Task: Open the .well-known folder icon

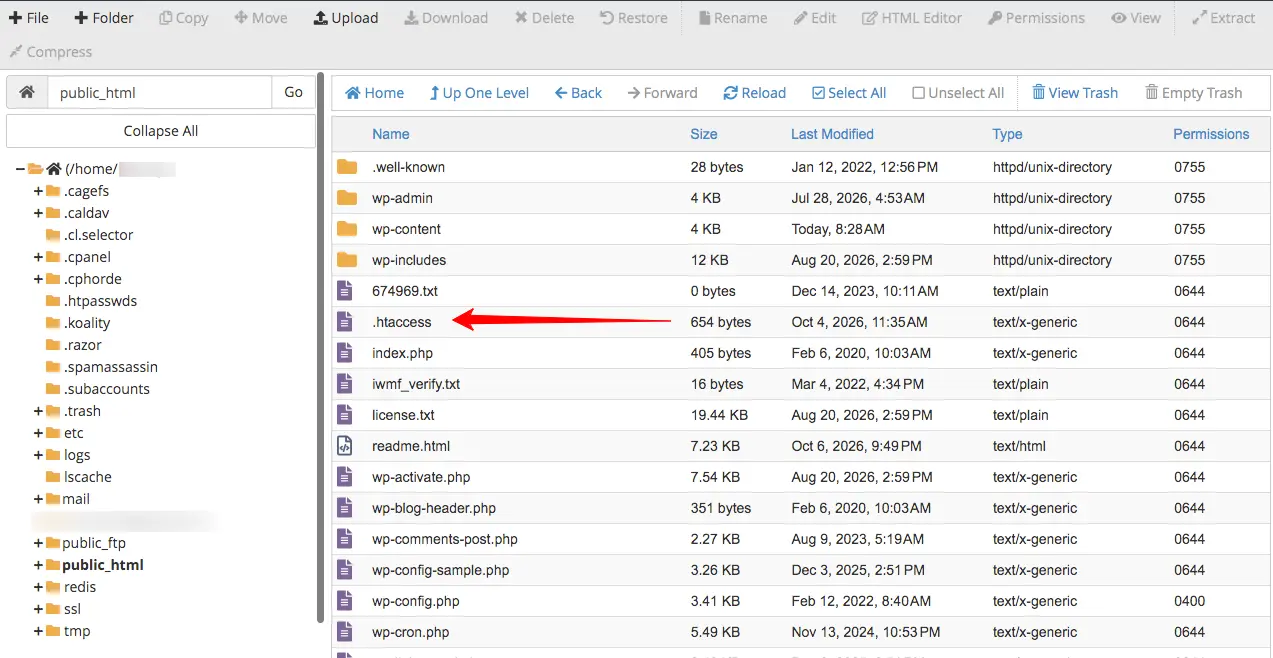Action: pyautogui.click(x=347, y=167)
